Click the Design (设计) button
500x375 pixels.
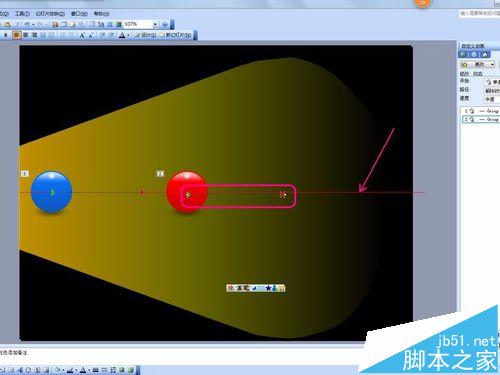(x=145, y=35)
